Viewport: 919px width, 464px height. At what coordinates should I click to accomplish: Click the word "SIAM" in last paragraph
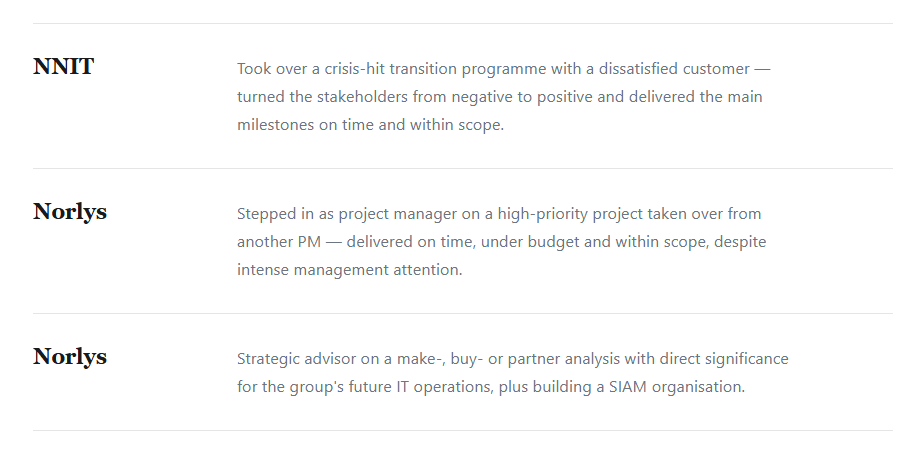click(x=628, y=387)
